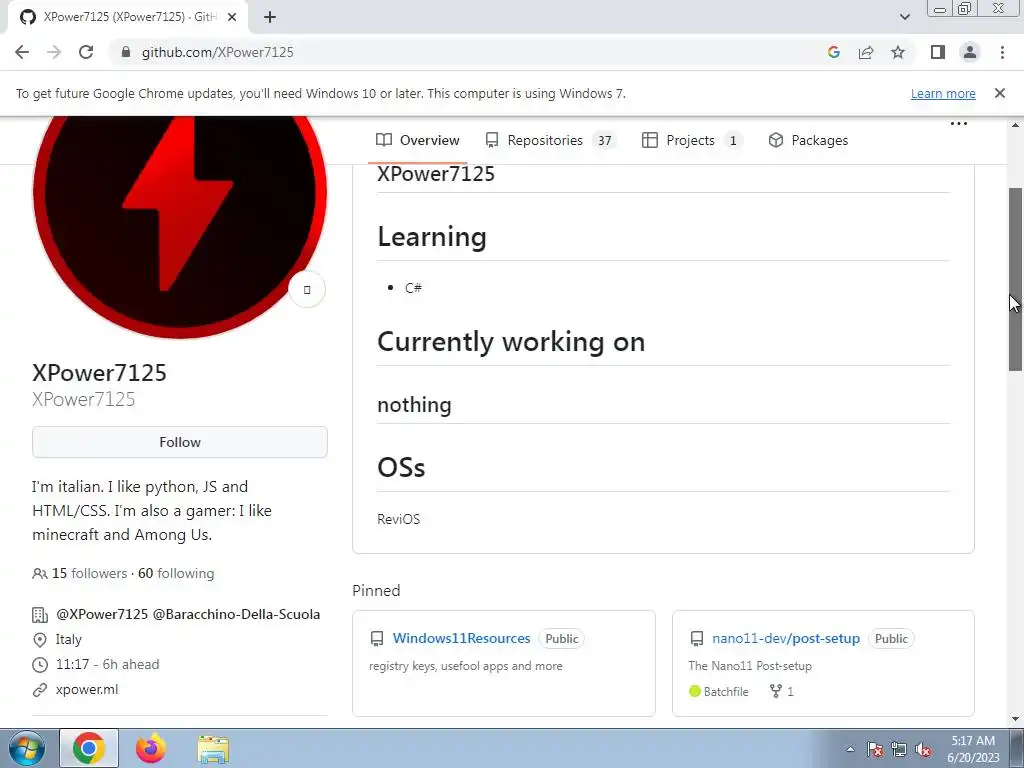Click the taskbar clock showing 5:17 AM
1024x768 pixels.
coord(973,749)
